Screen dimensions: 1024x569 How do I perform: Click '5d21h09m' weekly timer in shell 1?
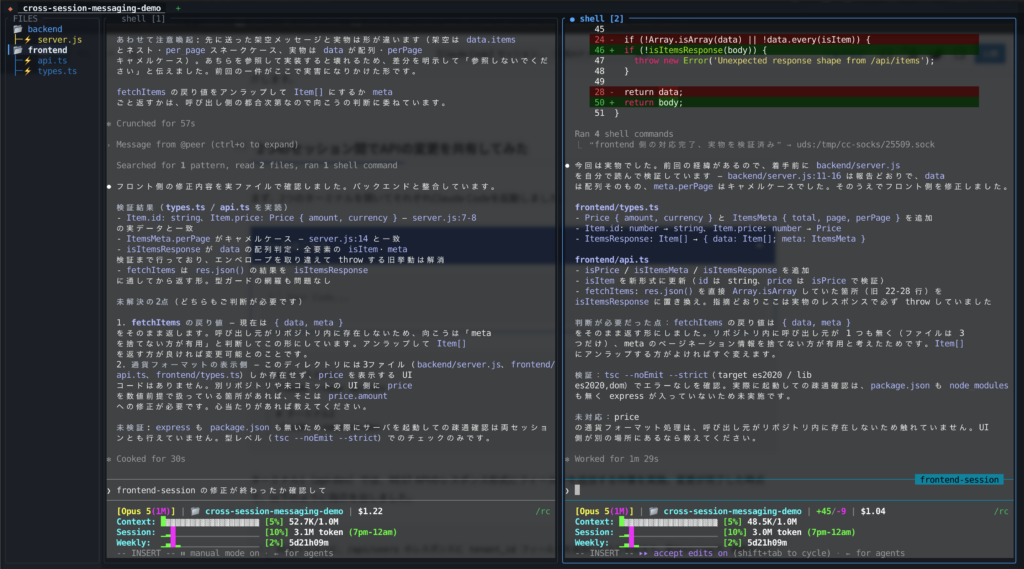pyautogui.click(x=309, y=543)
